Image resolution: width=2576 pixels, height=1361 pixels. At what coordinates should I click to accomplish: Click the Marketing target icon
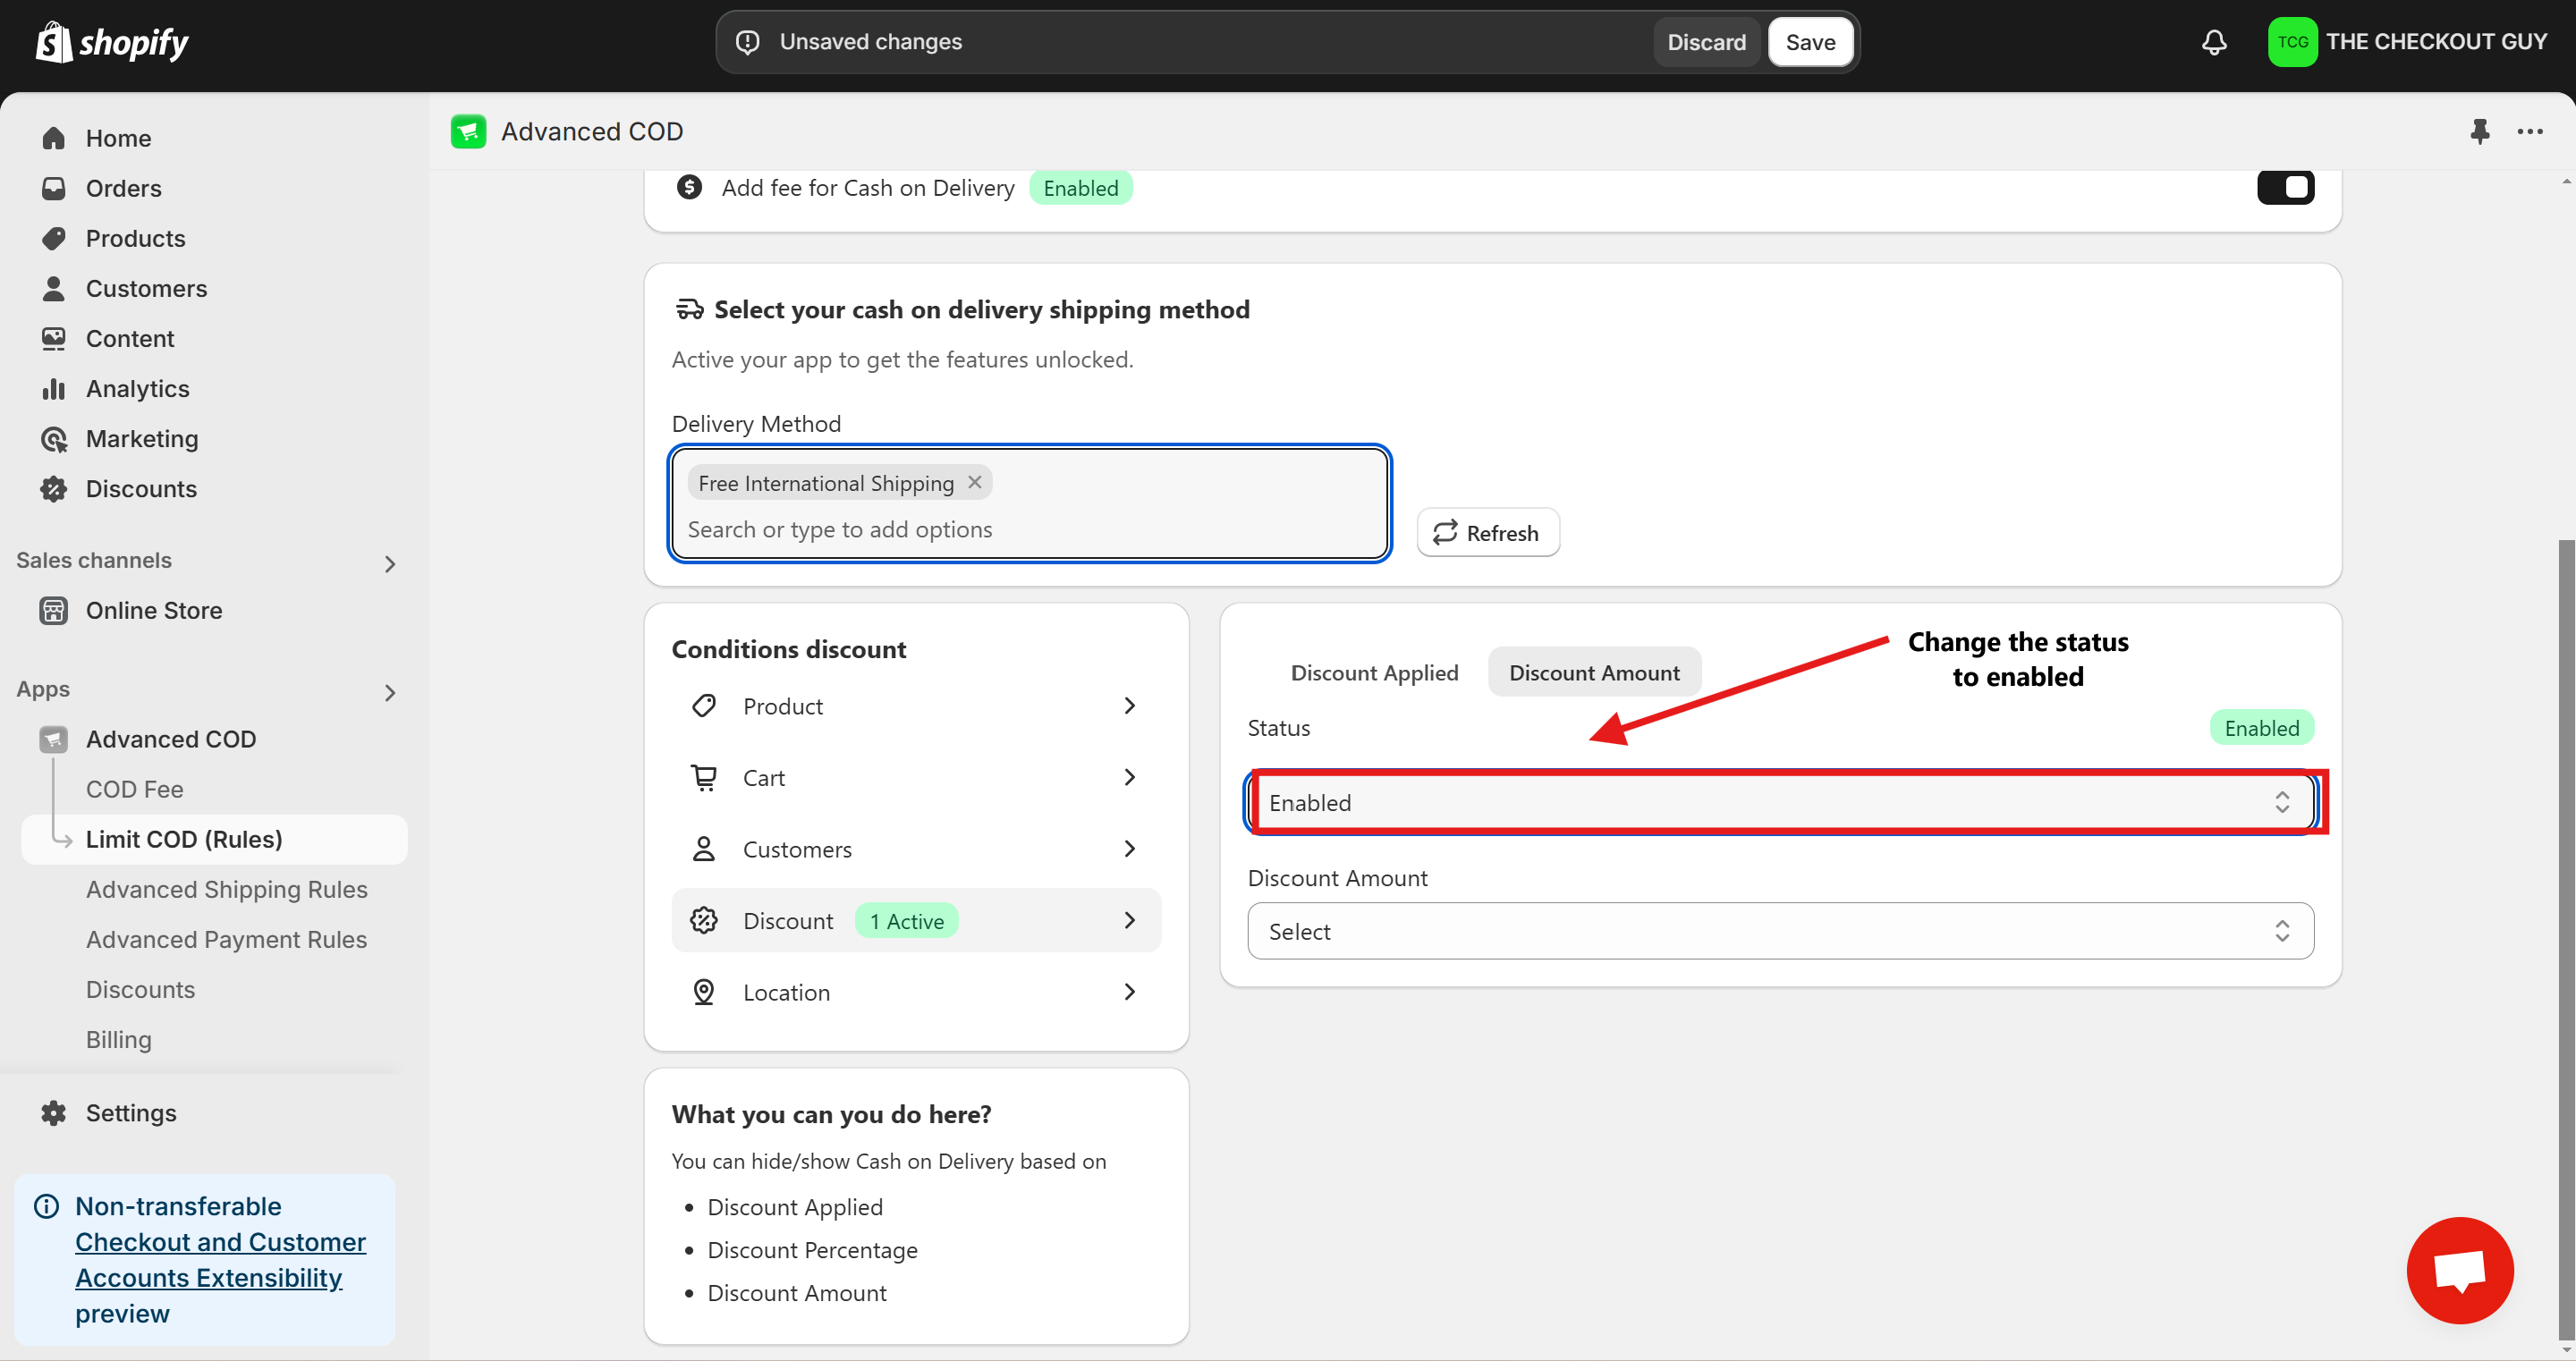54,439
